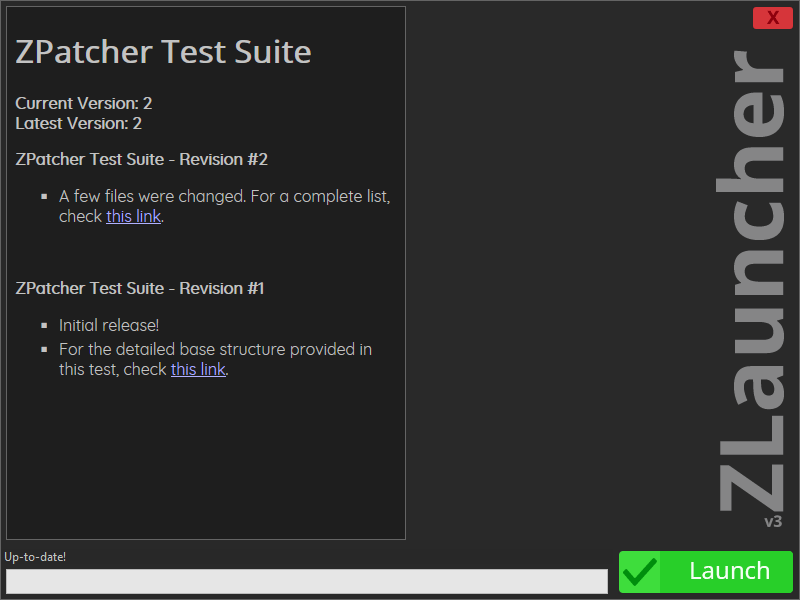Click the red X icon top right
Viewport: 800px width, 600px height.
(771, 17)
